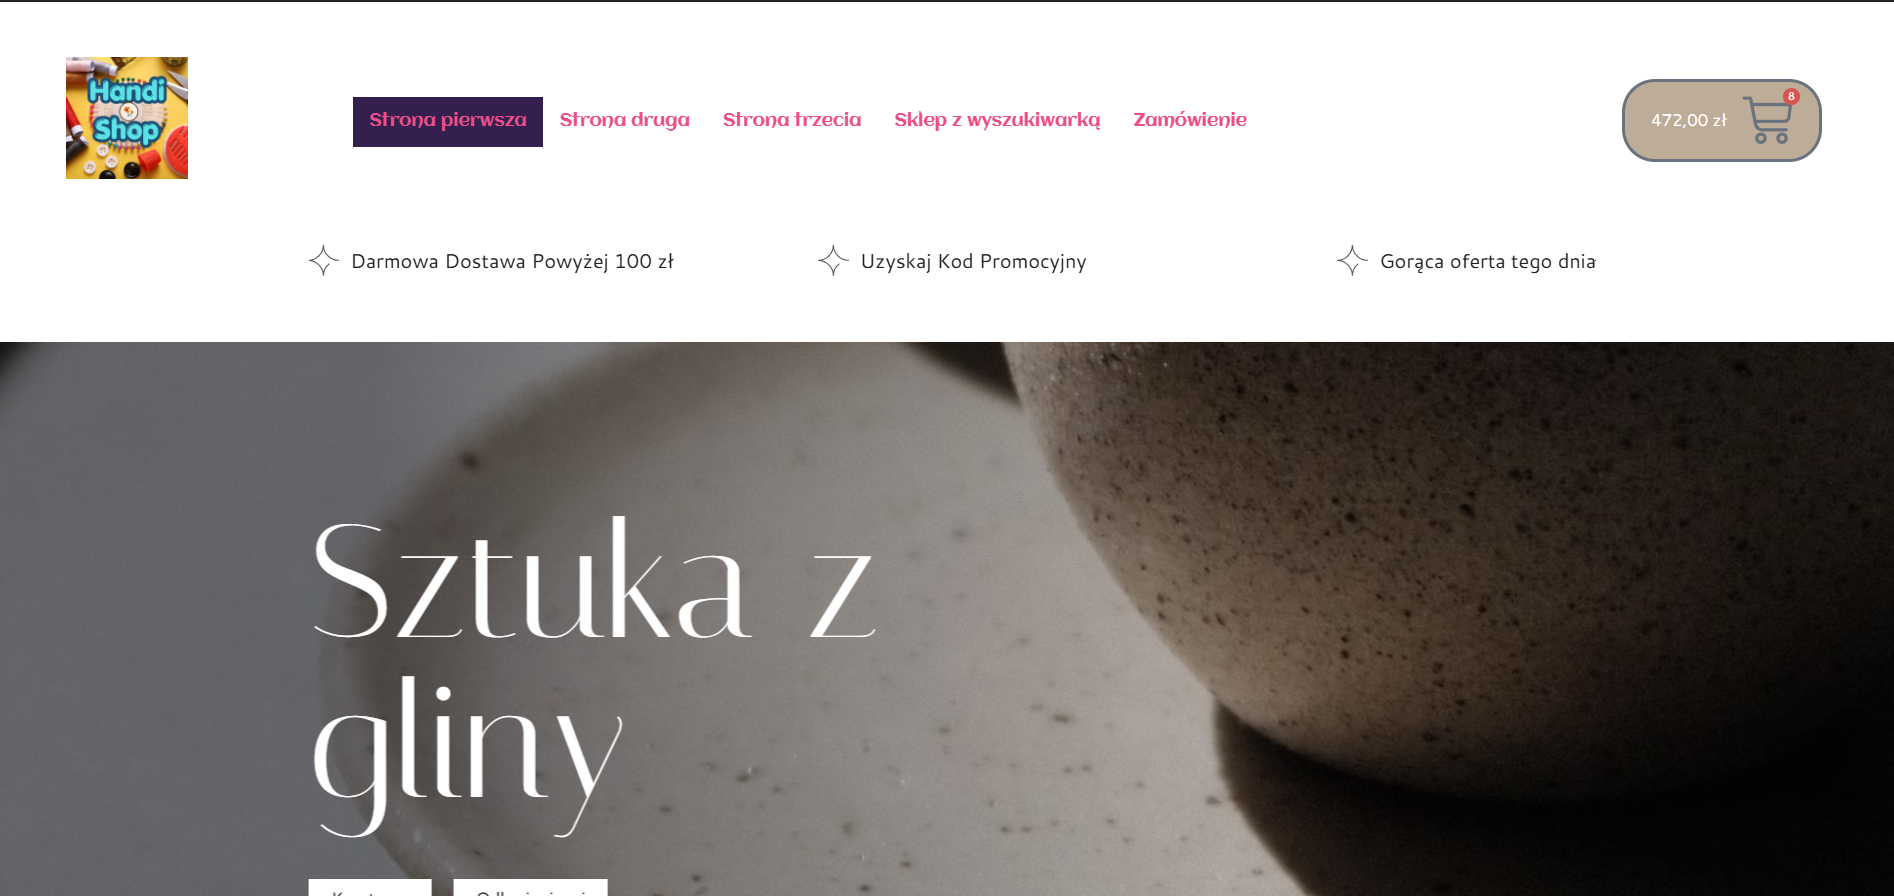Click Darmowa Dostawa Powyżej 100 zł text
This screenshot has height=896, width=1894.
(x=512, y=262)
